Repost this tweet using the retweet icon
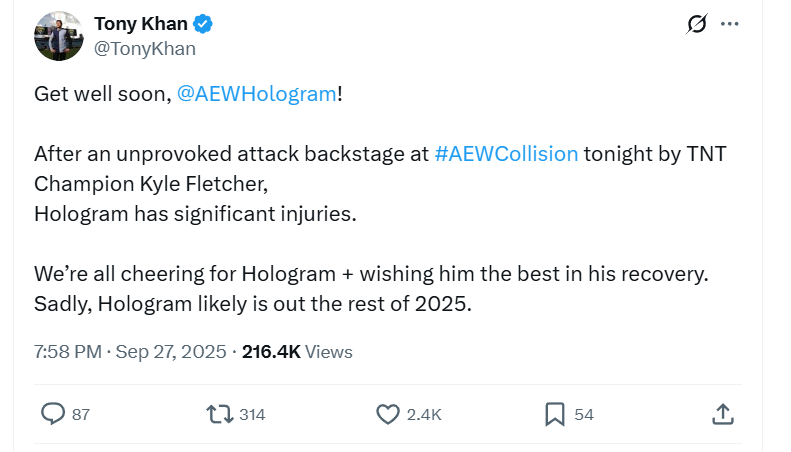 [218, 414]
